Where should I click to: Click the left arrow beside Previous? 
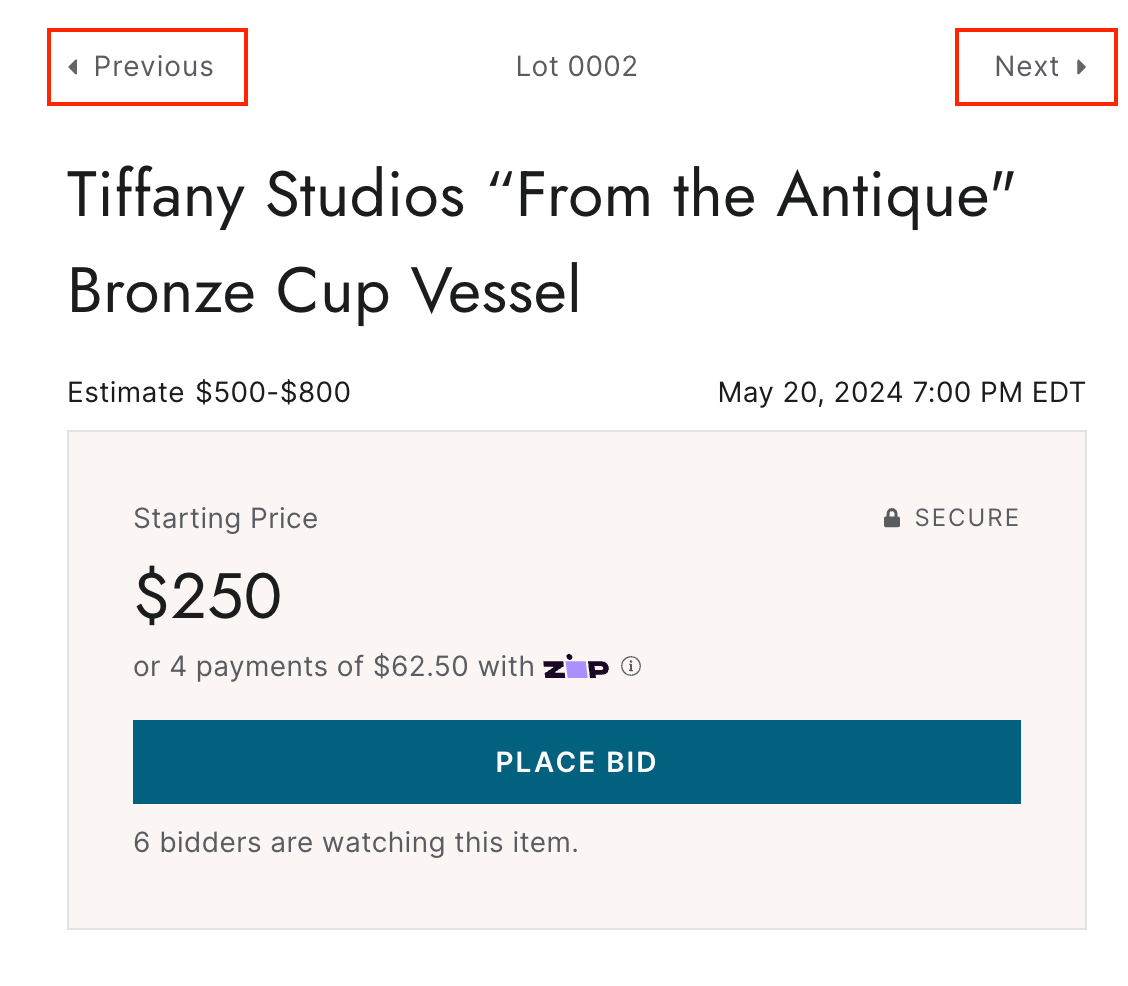pos(72,67)
